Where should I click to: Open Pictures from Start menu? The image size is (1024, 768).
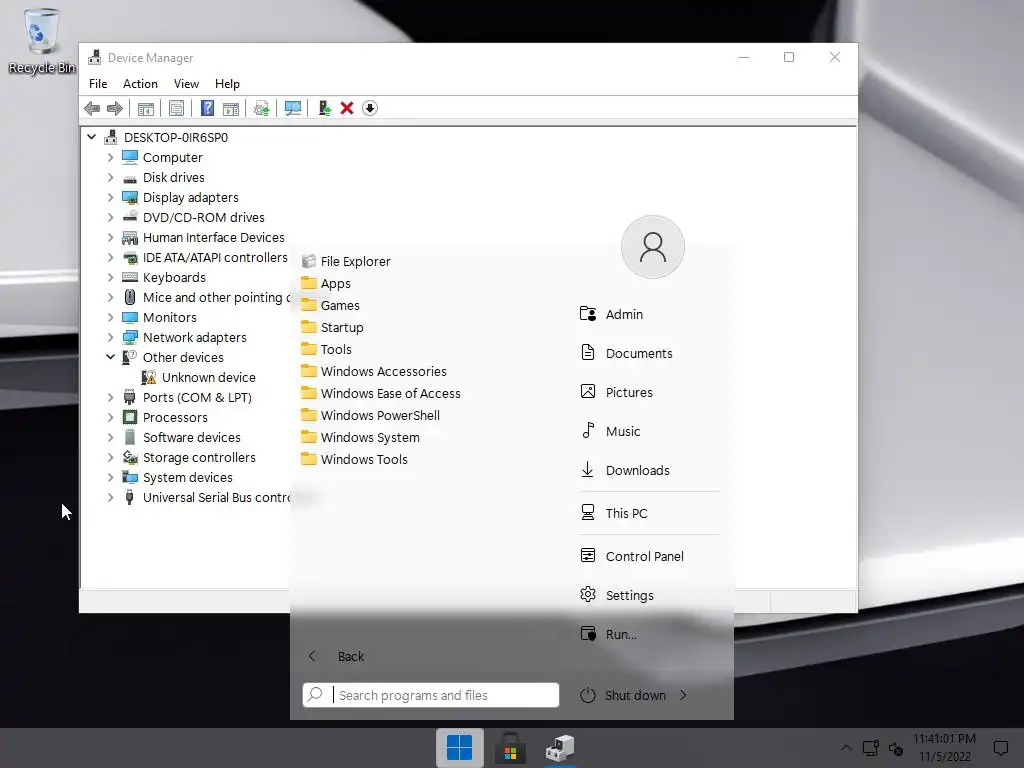[616, 392]
